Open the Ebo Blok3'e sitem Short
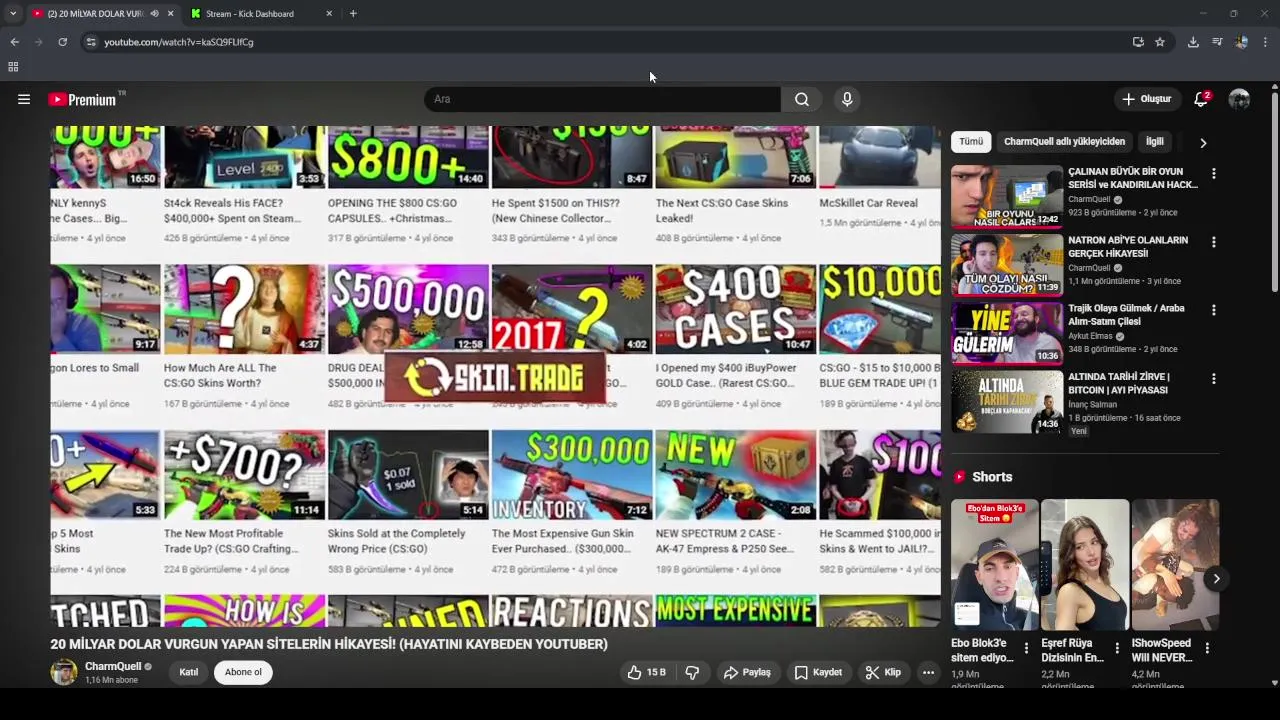 tap(994, 565)
